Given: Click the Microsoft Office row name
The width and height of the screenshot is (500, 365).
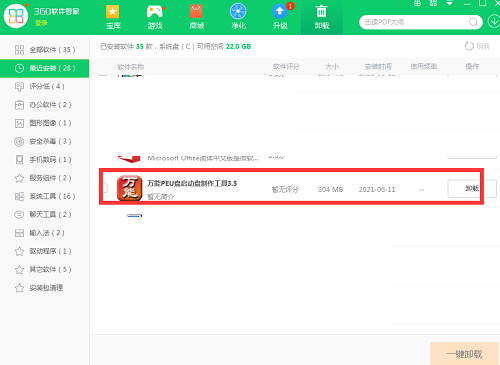Looking at the screenshot, I should click(x=203, y=158).
